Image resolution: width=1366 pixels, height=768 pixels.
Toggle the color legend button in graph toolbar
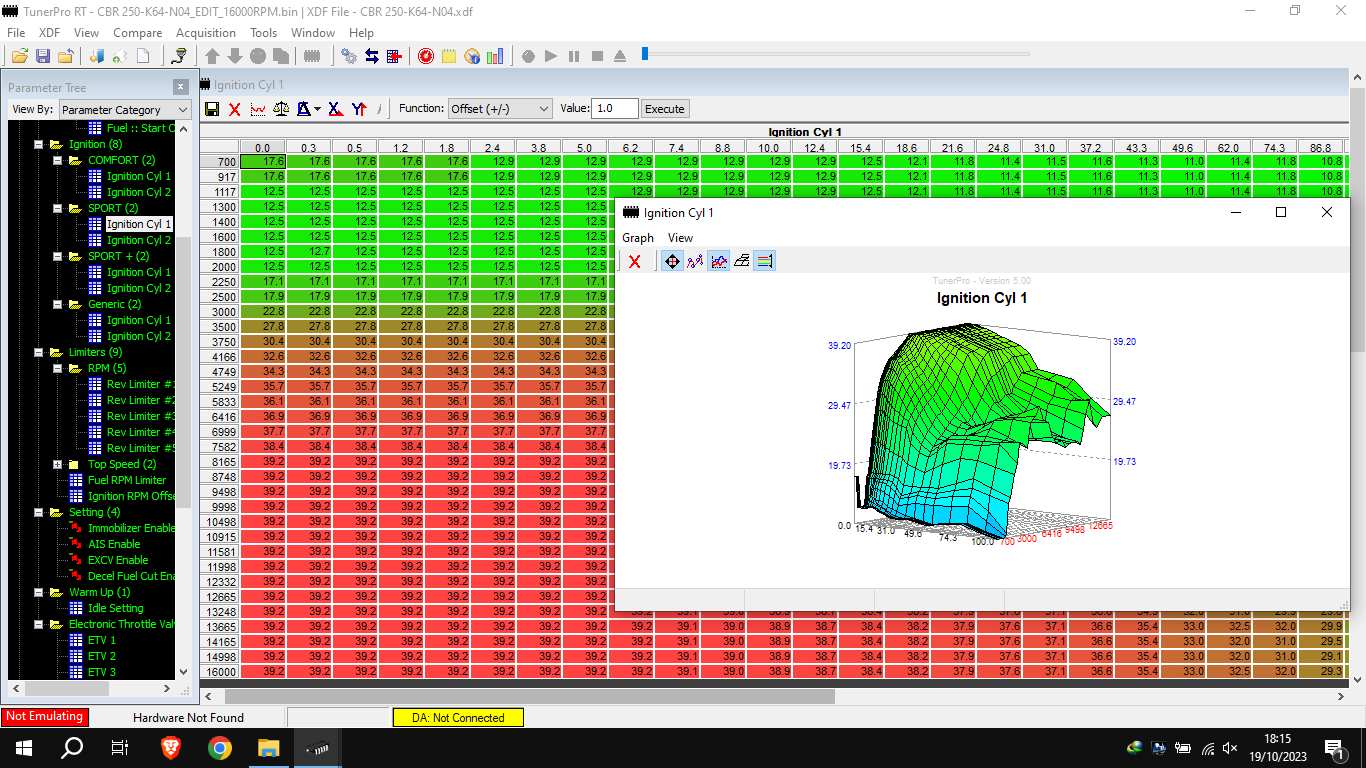point(764,261)
